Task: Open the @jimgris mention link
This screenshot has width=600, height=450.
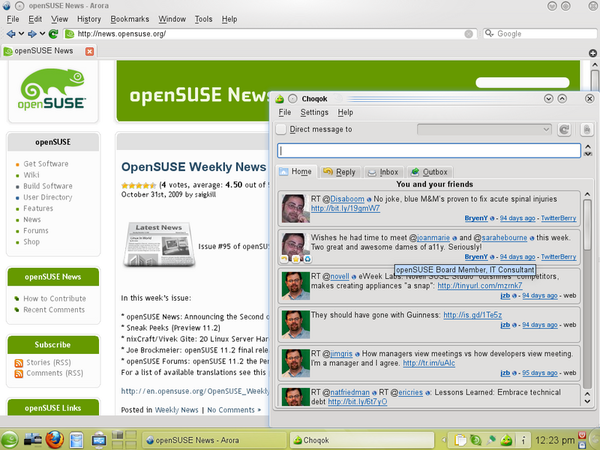Action: click(x=341, y=354)
